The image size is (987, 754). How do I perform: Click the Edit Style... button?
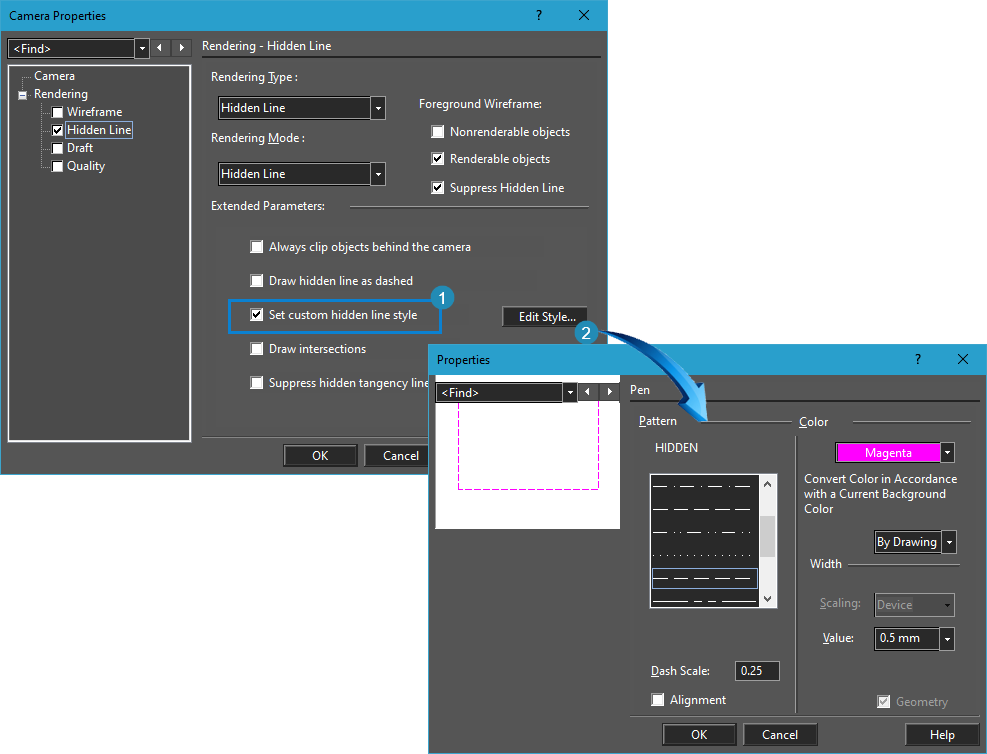546,317
